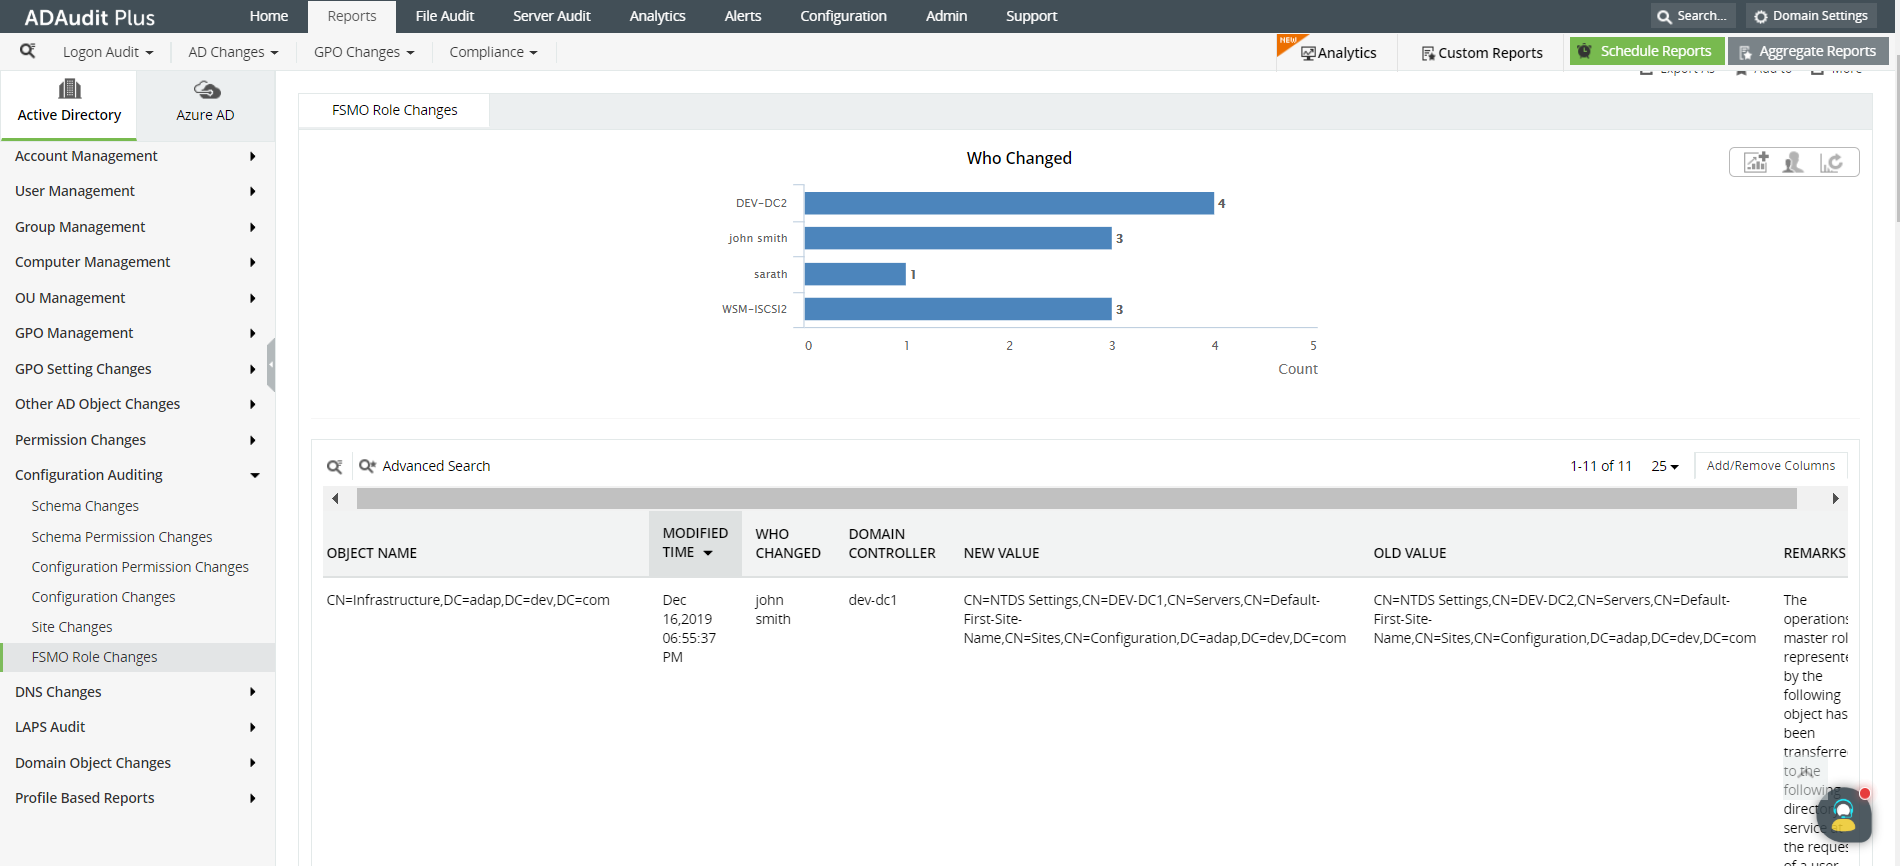The image size is (1900, 866).
Task: Collapse the left sidebar panel handle
Action: tap(270, 364)
